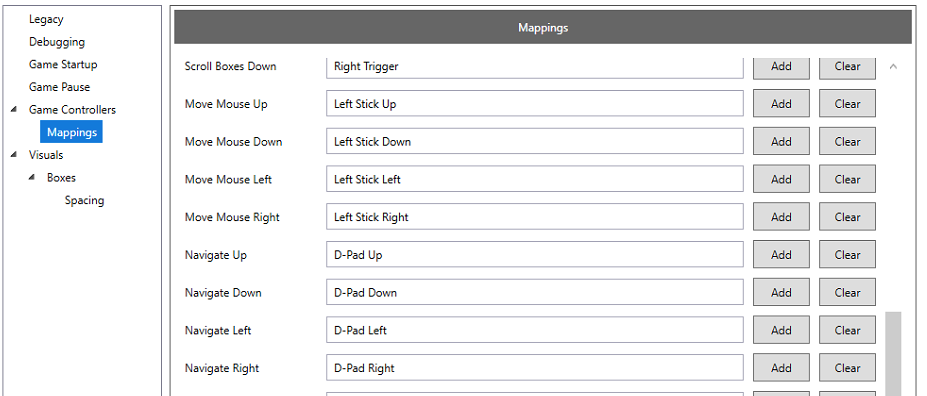Clear the Move Mouse Right mapping
927x396 pixels.
point(847,217)
